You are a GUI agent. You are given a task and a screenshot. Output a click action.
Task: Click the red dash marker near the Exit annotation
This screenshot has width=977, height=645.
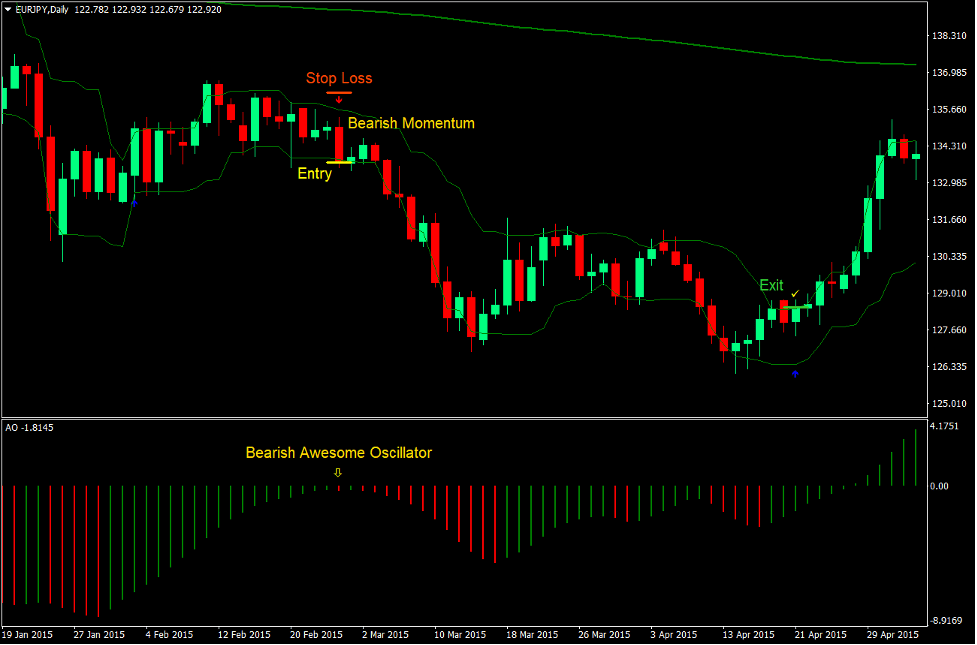click(832, 283)
